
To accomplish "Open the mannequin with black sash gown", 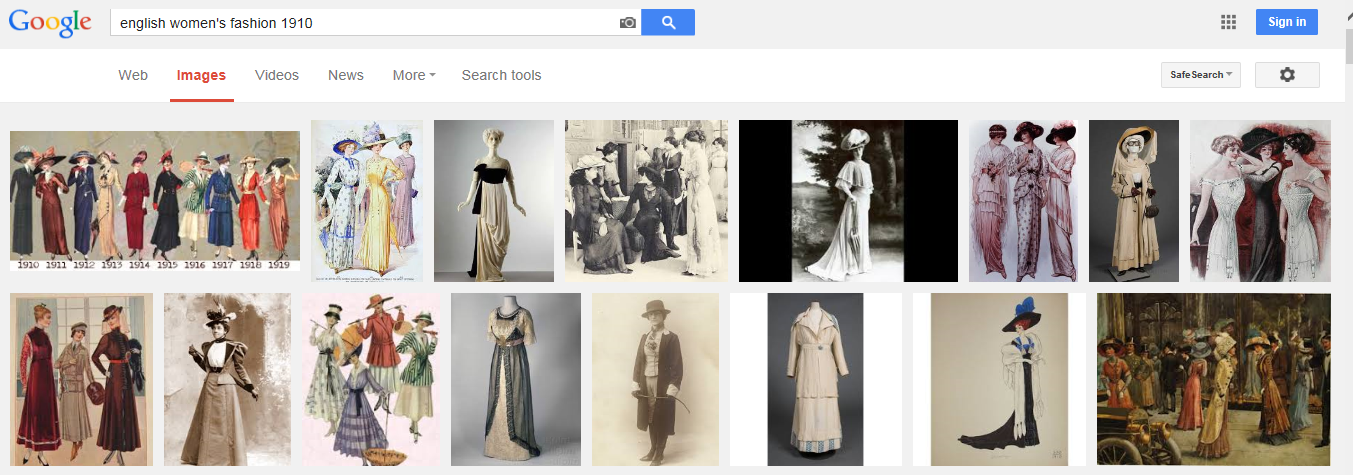I will [494, 201].
